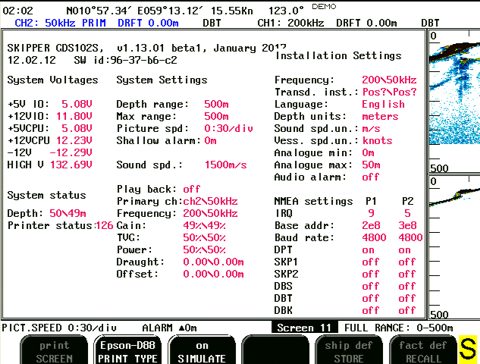Click the CH1: 200kHz header
Image resolution: width=480 pixels, height=364 pixels.
[291, 23]
